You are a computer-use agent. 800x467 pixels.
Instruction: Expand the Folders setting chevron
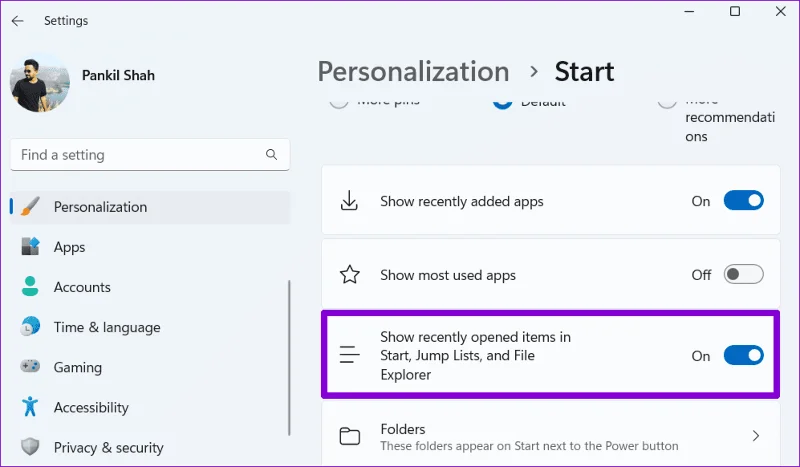[x=756, y=436]
